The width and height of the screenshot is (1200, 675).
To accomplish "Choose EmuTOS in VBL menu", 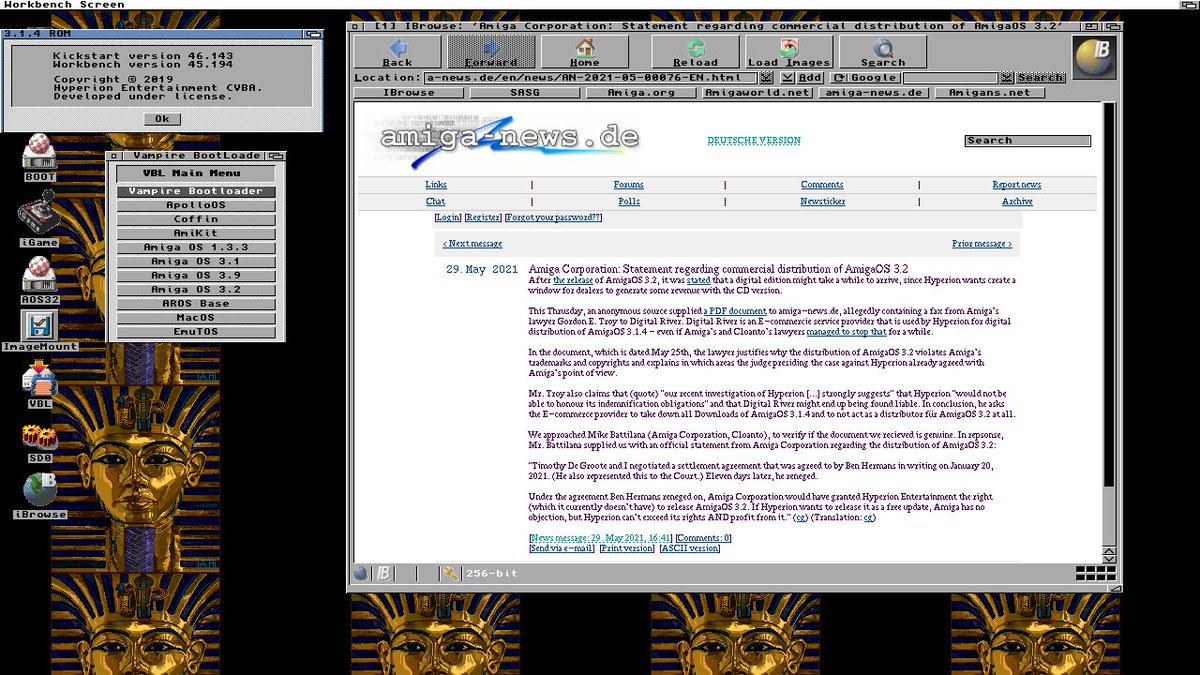I will (x=196, y=331).
